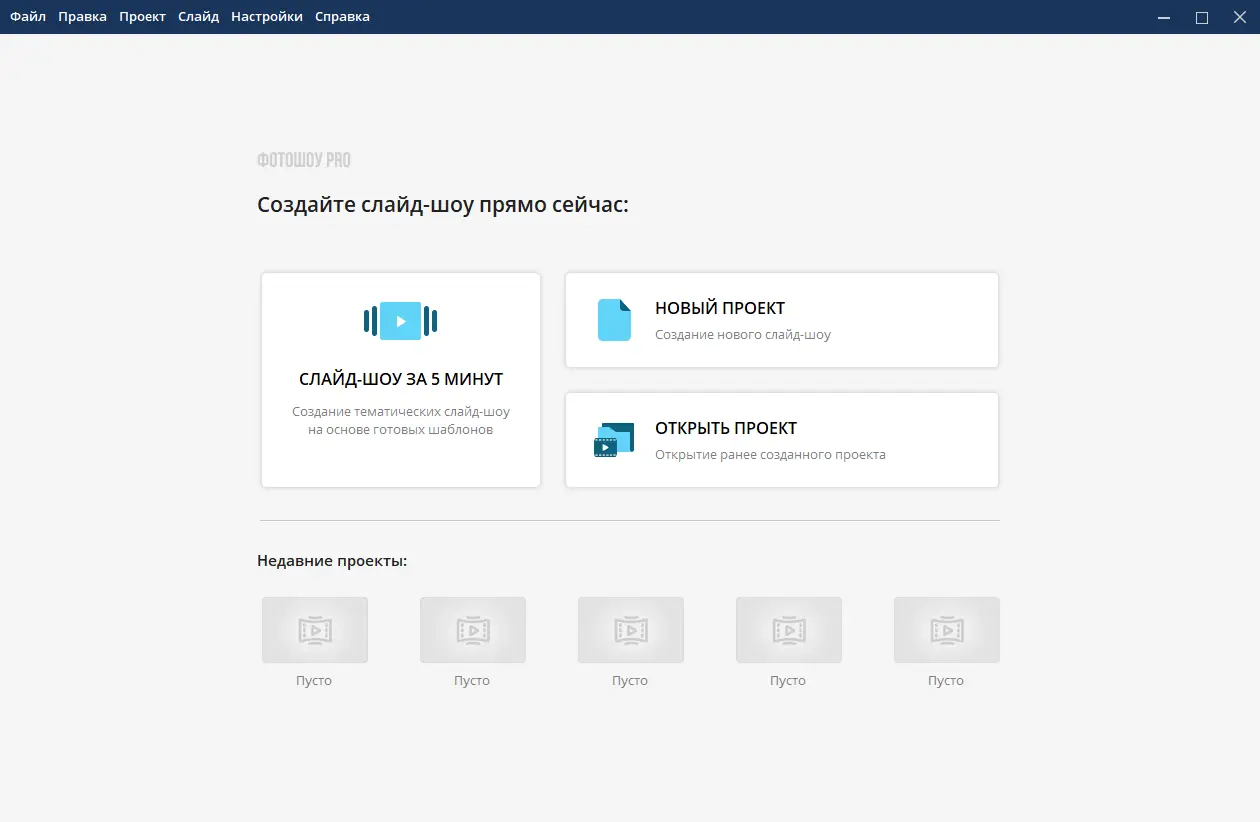Start Слайд-шоу за 5 минут
Image resolution: width=1260 pixels, height=822 pixels.
tap(401, 380)
